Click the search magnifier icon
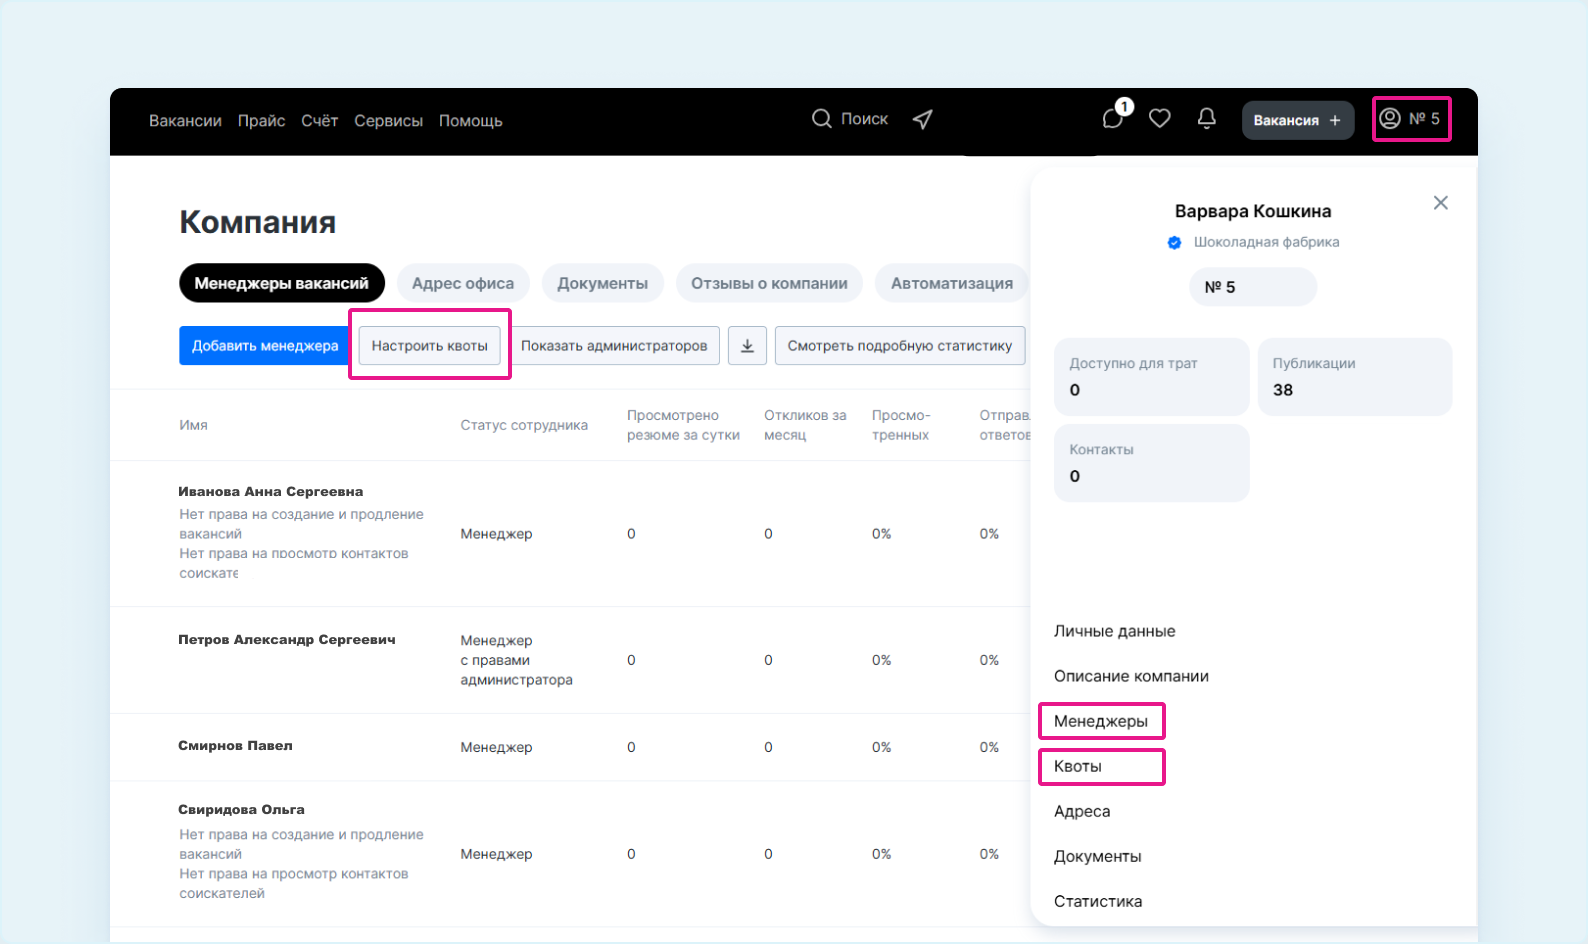This screenshot has height=944, width=1588. point(822,119)
